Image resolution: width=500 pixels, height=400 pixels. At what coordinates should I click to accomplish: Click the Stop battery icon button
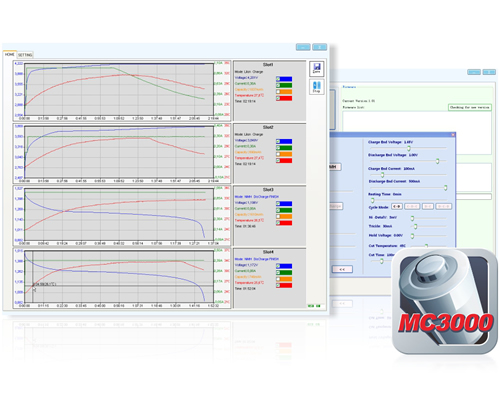click(x=317, y=87)
